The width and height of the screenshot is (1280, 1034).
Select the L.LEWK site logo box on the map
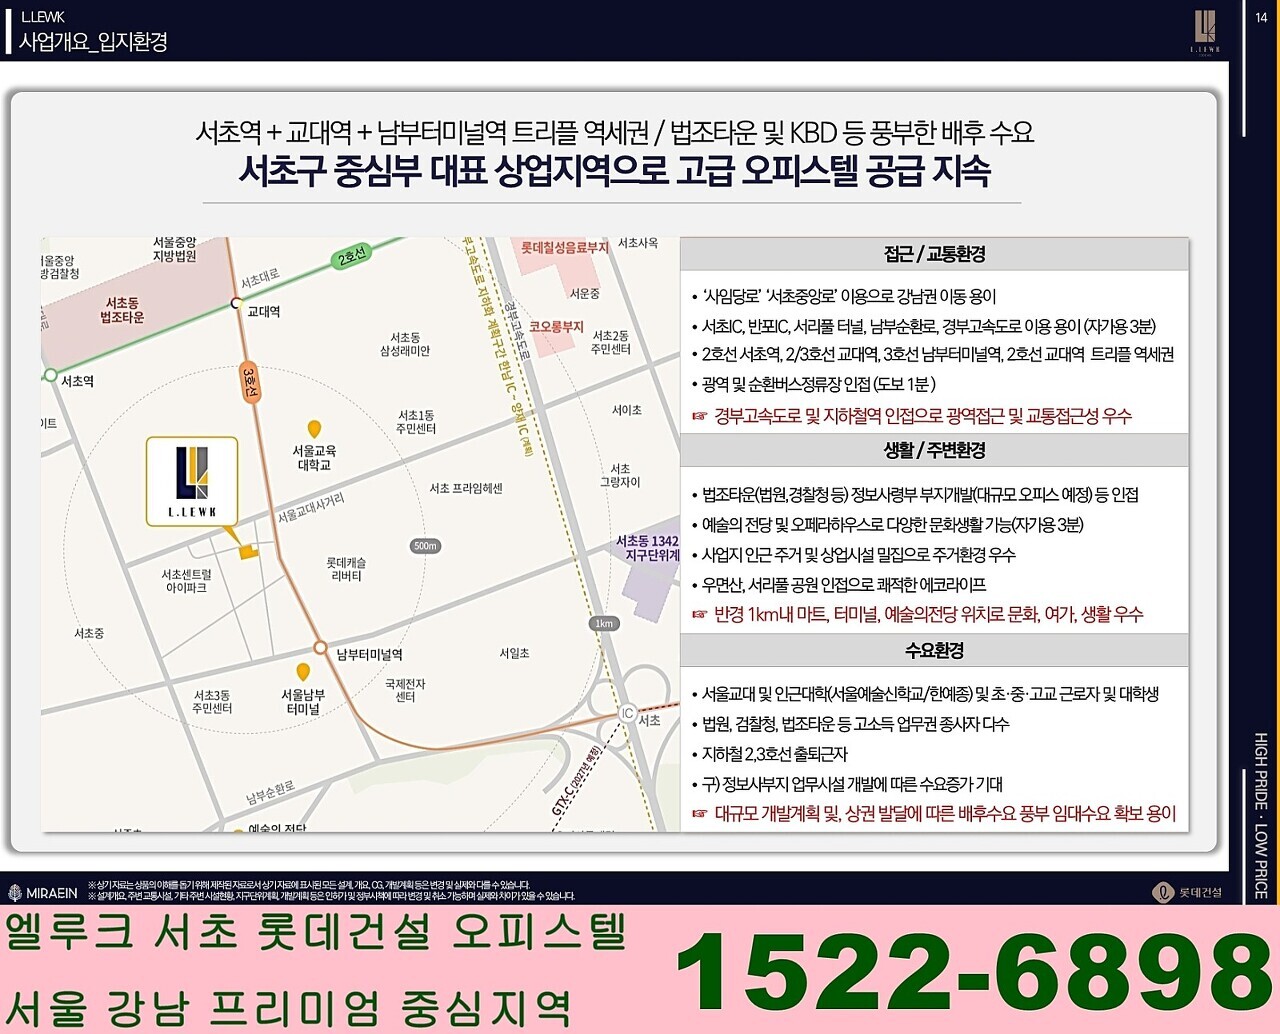[192, 480]
